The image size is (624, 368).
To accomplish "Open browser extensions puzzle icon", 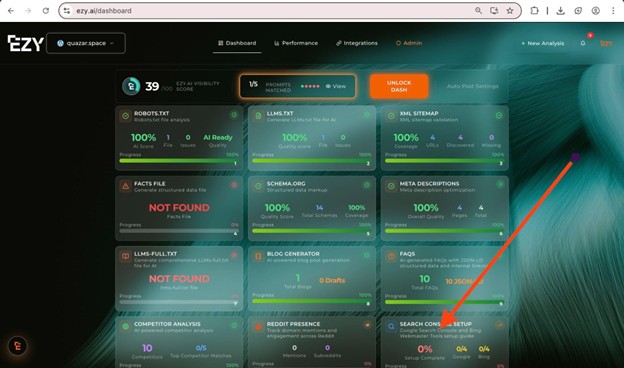I will [534, 11].
